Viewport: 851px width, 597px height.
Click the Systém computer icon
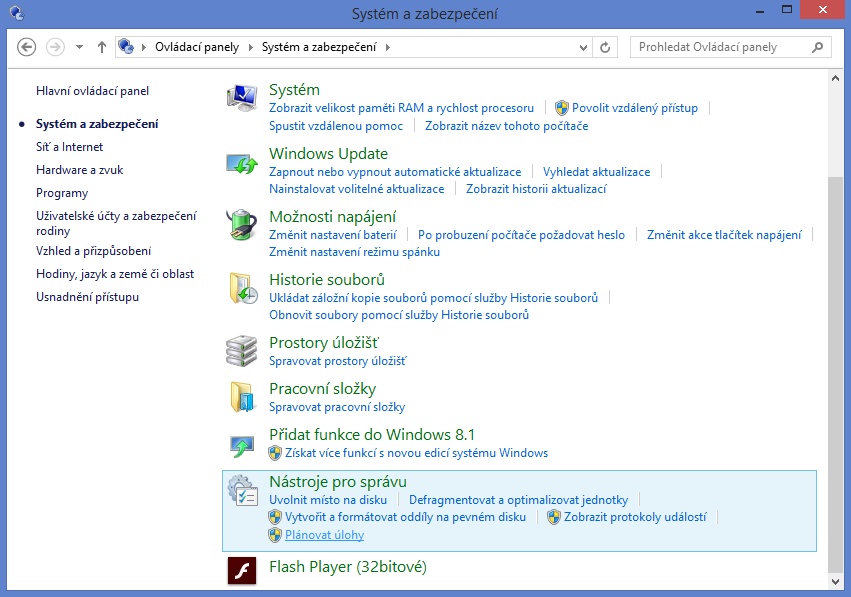click(242, 99)
